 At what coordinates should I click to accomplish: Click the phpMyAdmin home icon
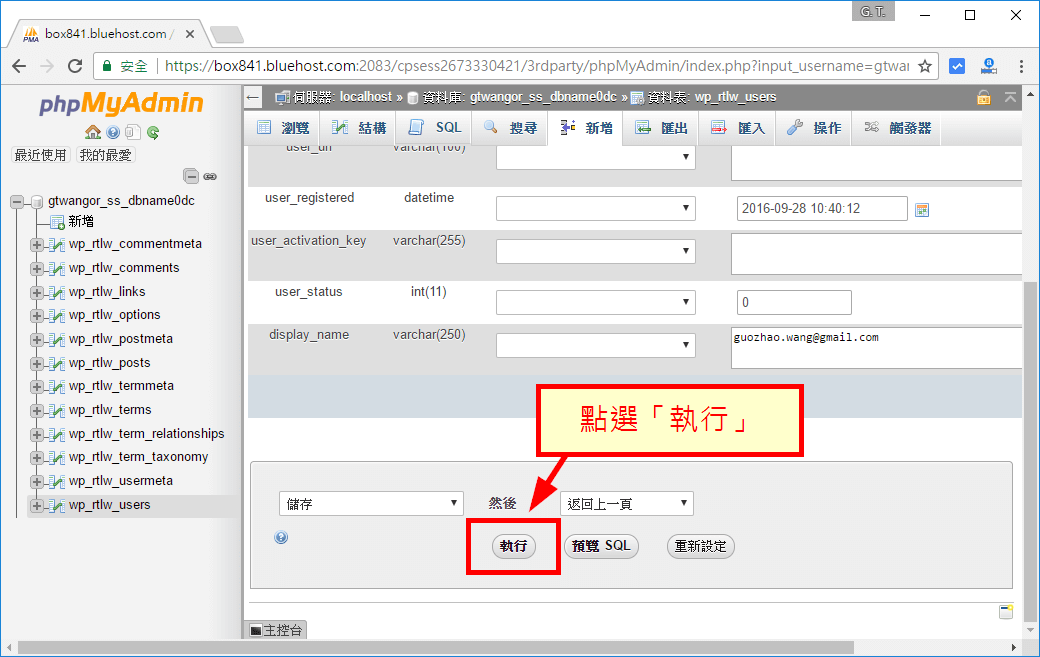click(95, 132)
